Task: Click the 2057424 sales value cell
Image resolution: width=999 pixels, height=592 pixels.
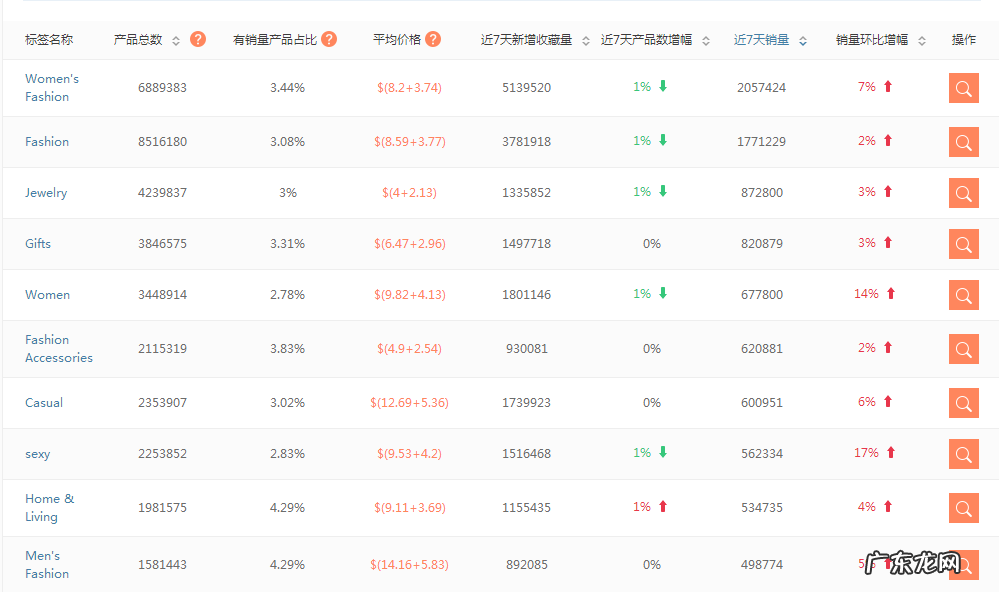Action: click(x=760, y=87)
